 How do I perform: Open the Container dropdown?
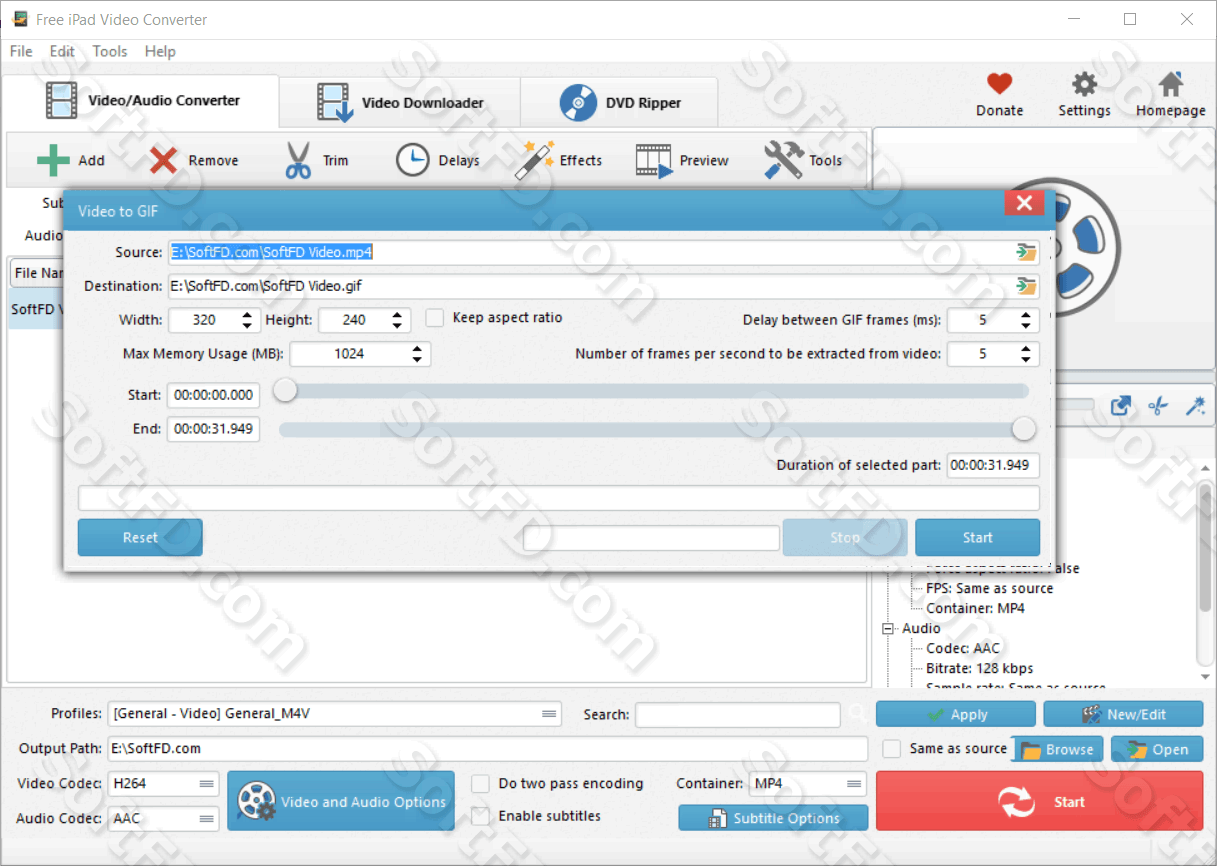pyautogui.click(x=807, y=784)
